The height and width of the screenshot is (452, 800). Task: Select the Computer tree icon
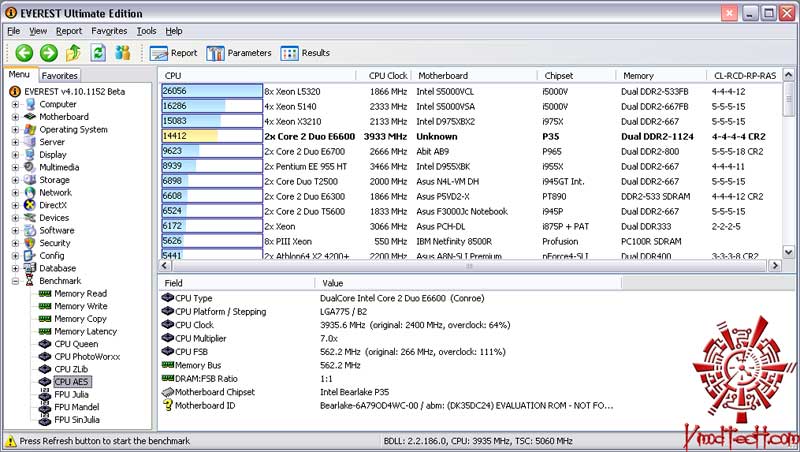click(30, 104)
